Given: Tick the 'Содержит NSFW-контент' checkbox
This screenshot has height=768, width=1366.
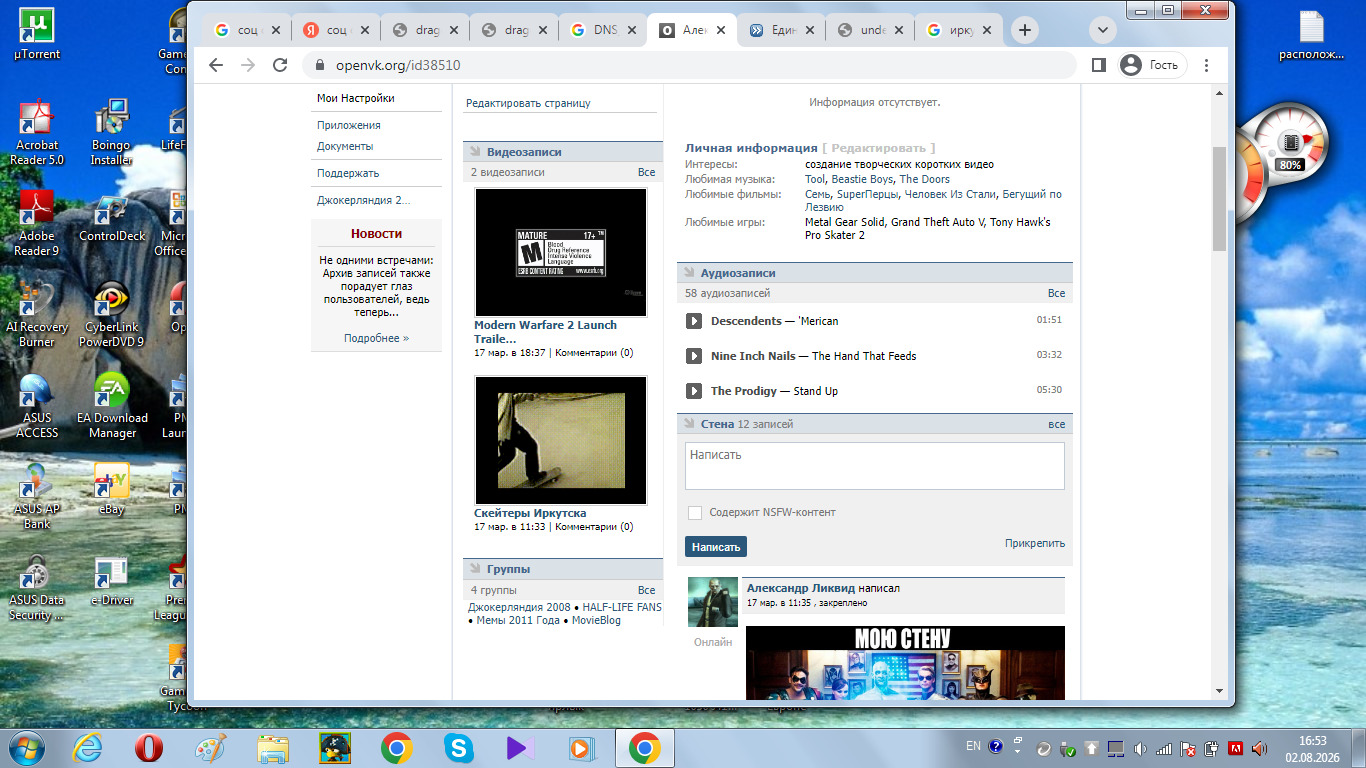Looking at the screenshot, I should point(695,513).
